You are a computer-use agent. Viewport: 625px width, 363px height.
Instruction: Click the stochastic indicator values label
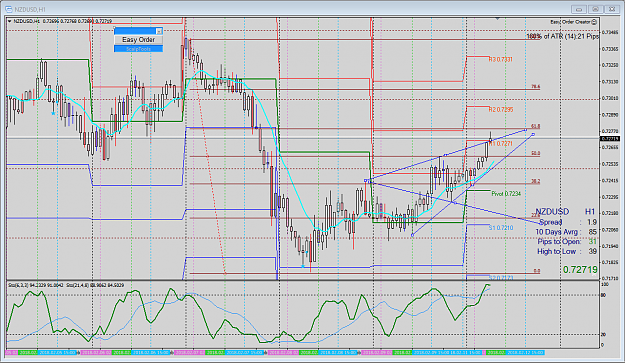65,285
